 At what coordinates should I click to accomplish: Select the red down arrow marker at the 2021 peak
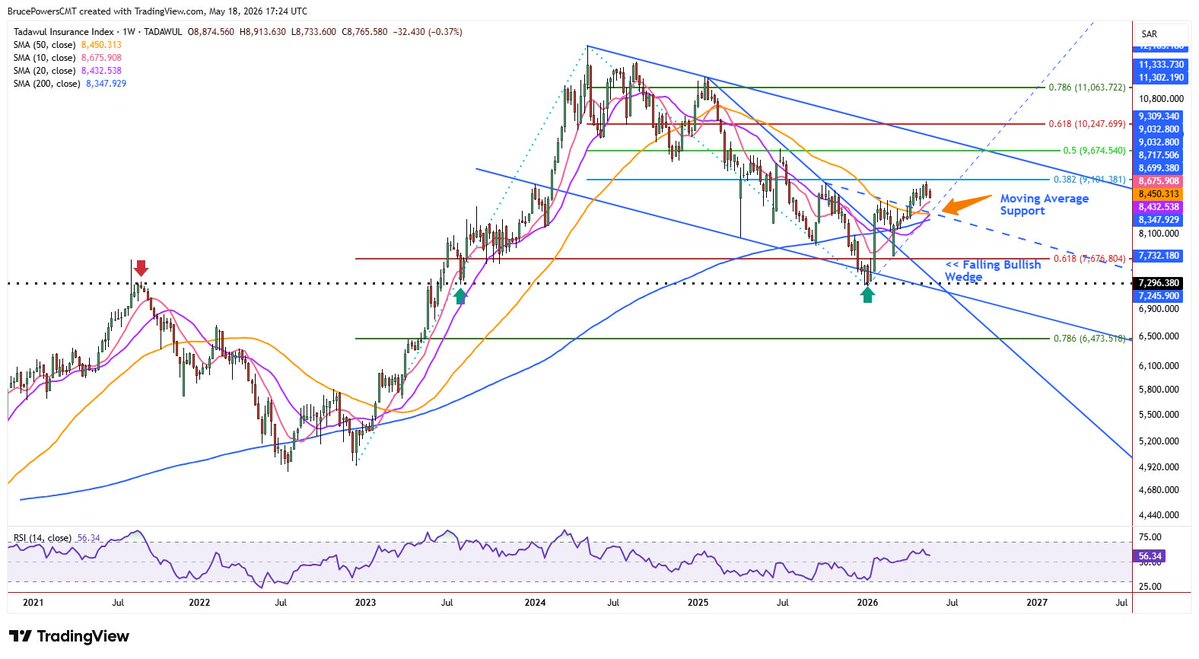pos(141,268)
